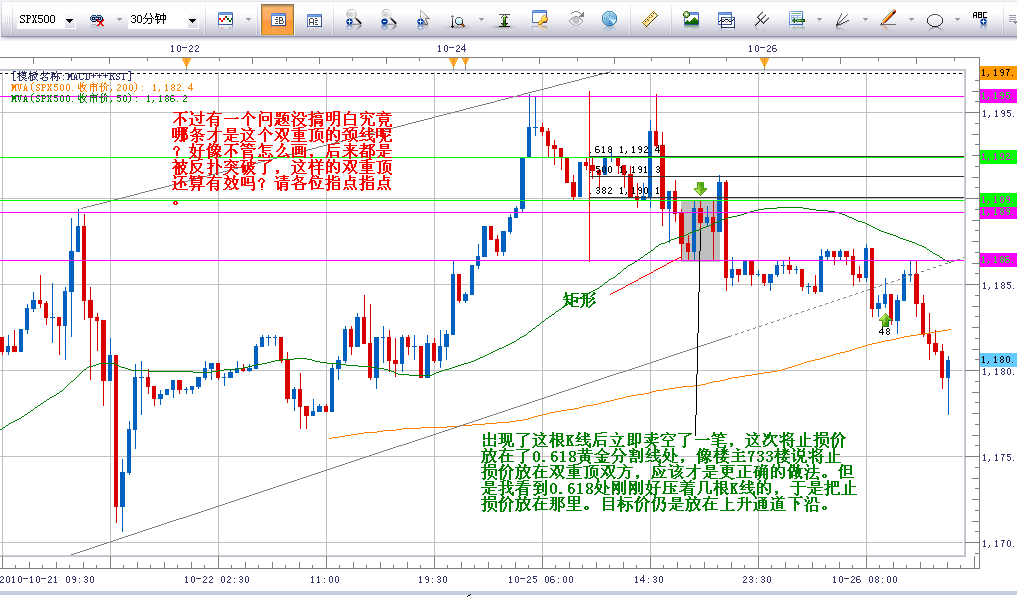Select the pitchfork drawing tool
This screenshot has width=1017, height=597.
[762, 20]
